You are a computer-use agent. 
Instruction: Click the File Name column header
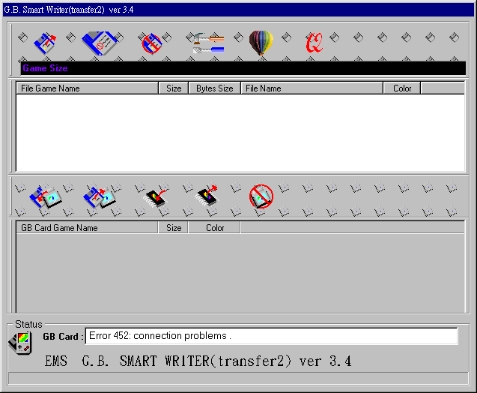[x=312, y=89]
